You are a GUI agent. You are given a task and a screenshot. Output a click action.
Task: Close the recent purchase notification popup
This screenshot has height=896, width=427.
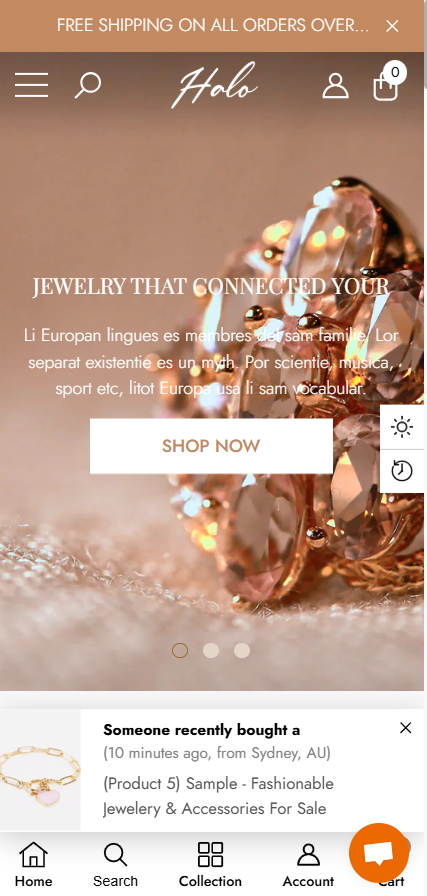coord(405,727)
